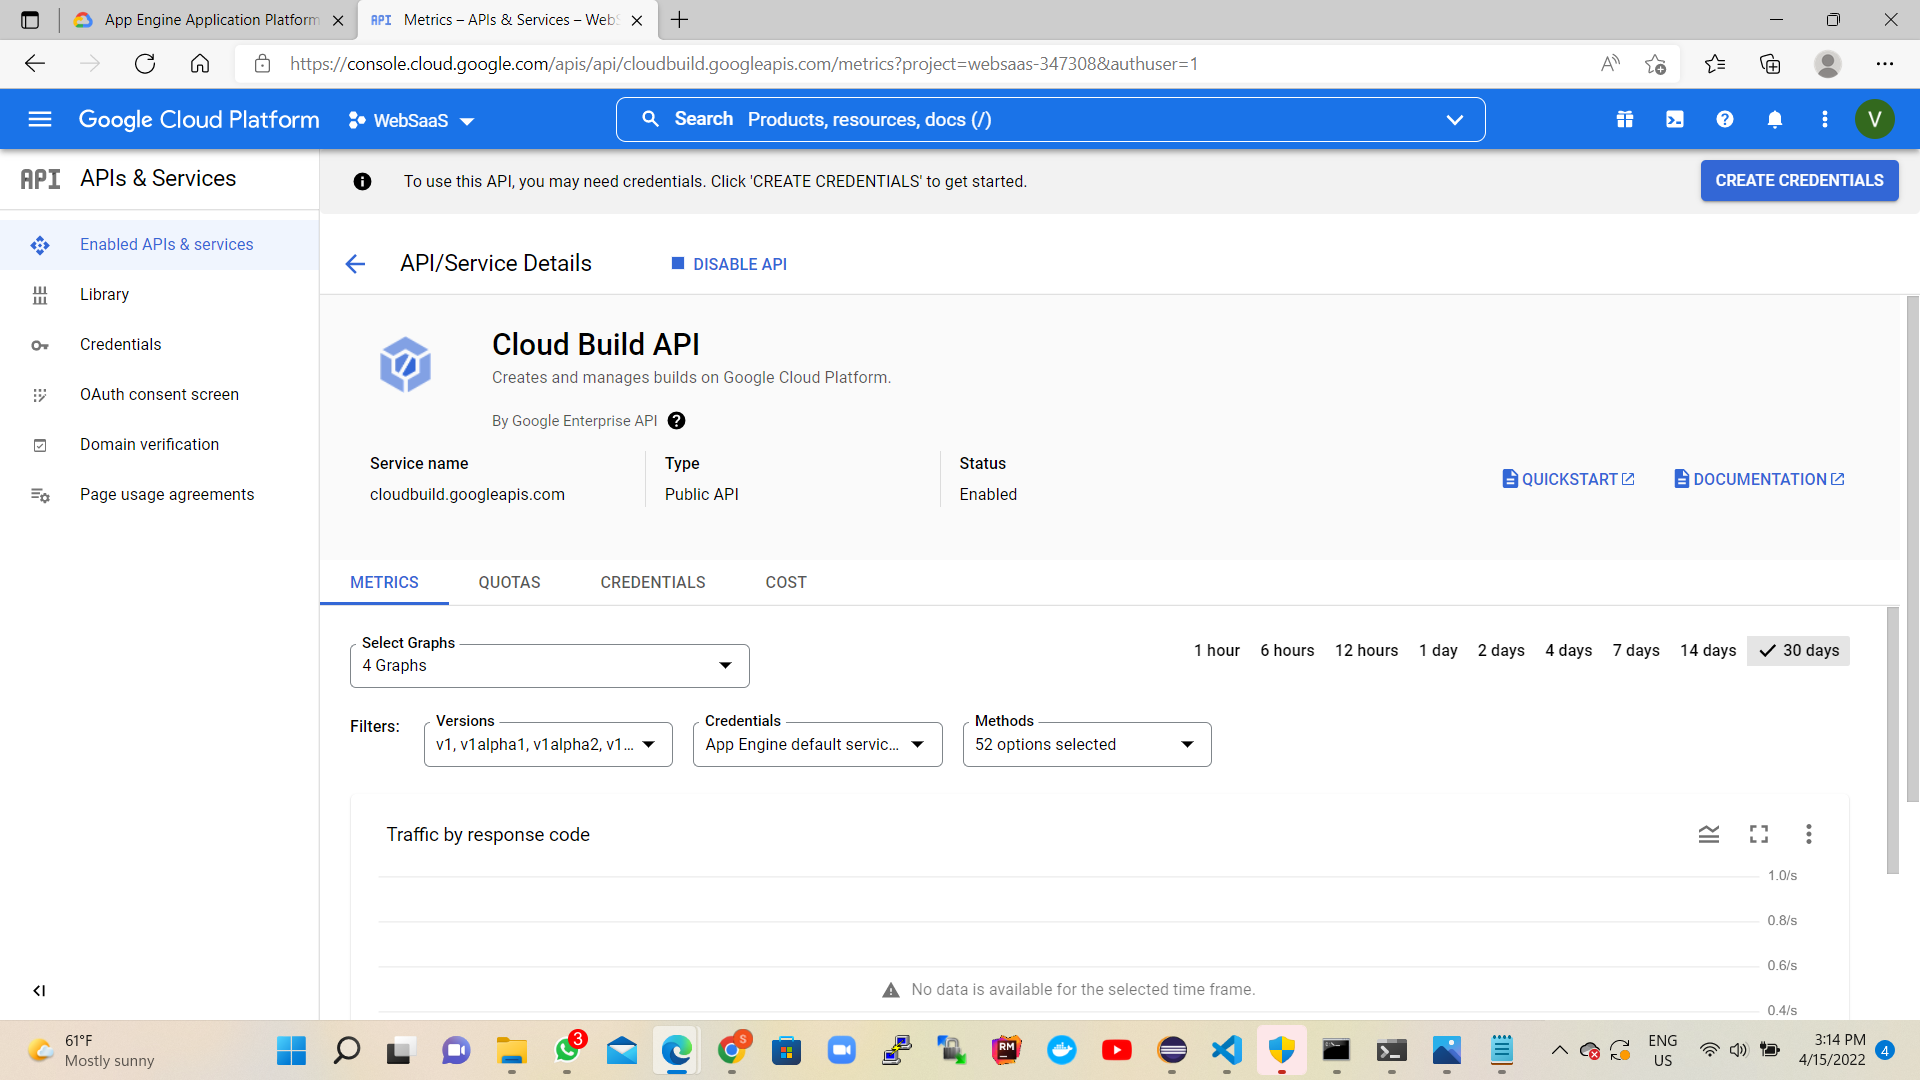Screen dimensions: 1920x1080
Task: Open the Select Graphs dropdown
Action: 550,666
